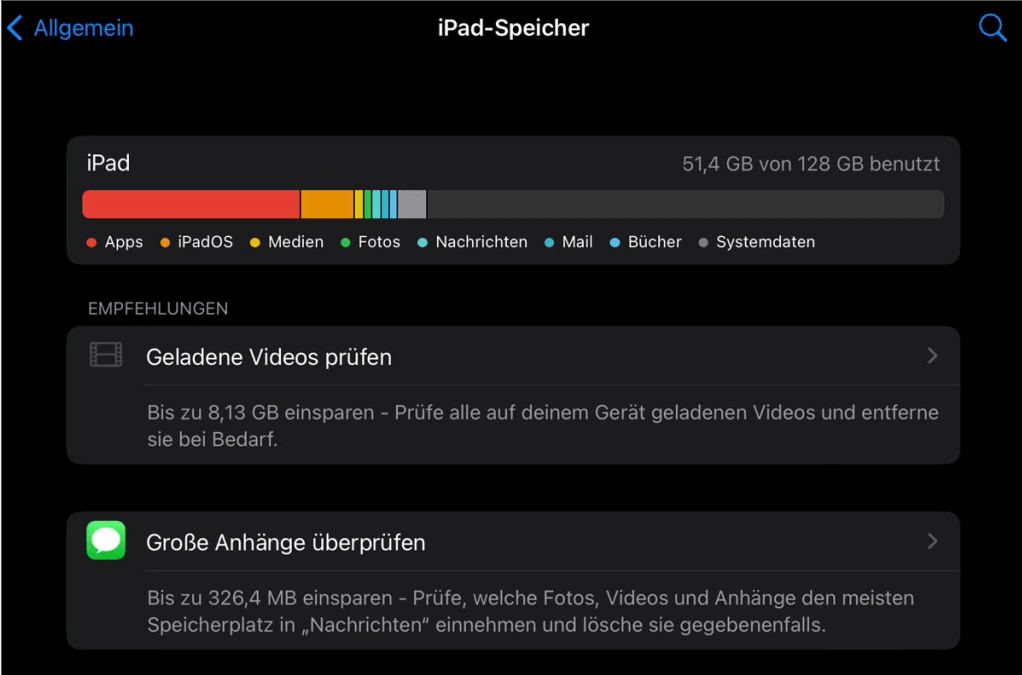Tap the film strip video icon

(106, 355)
